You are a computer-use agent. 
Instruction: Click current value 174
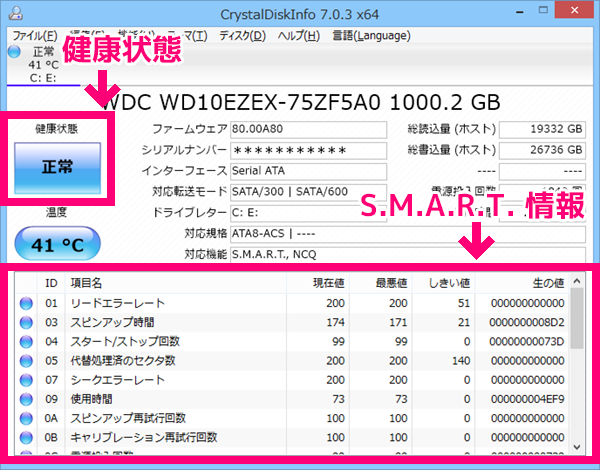click(x=336, y=322)
